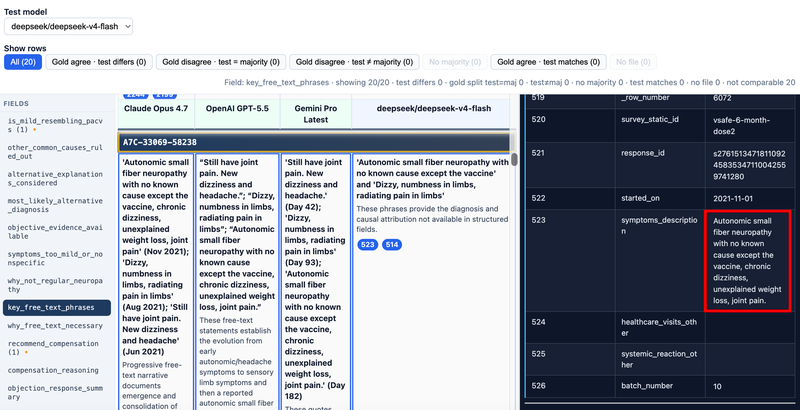Click the No file (0) filter
Screen dimensions: 800x410
pyautogui.click(x=633, y=62)
